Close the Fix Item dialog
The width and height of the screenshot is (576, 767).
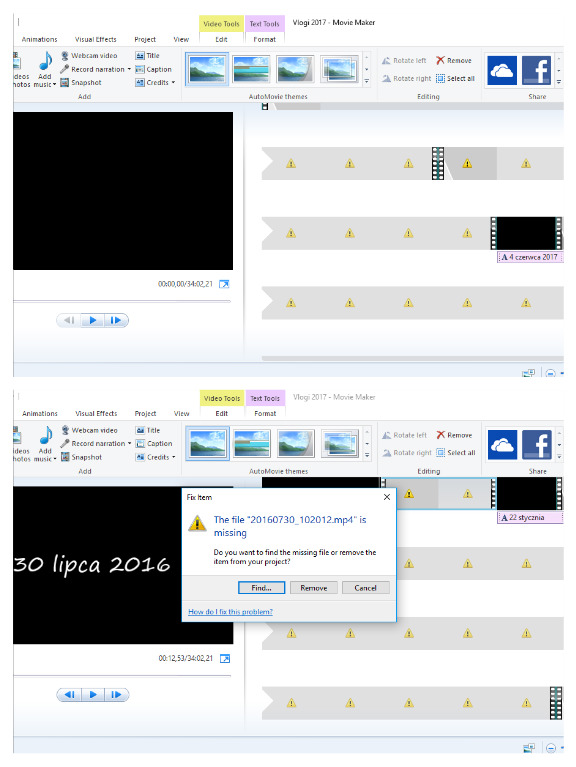pos(387,497)
